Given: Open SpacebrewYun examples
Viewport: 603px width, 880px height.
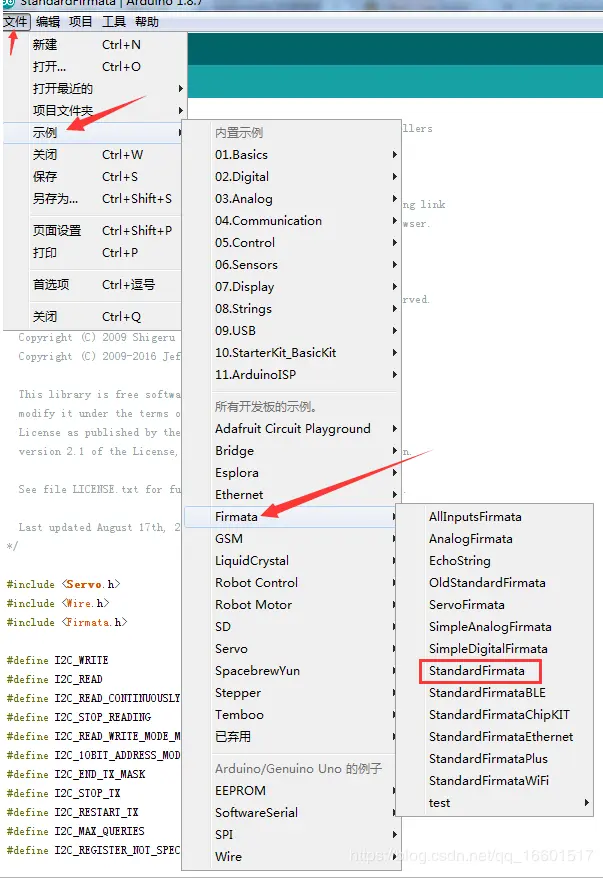Looking at the screenshot, I should coord(291,671).
